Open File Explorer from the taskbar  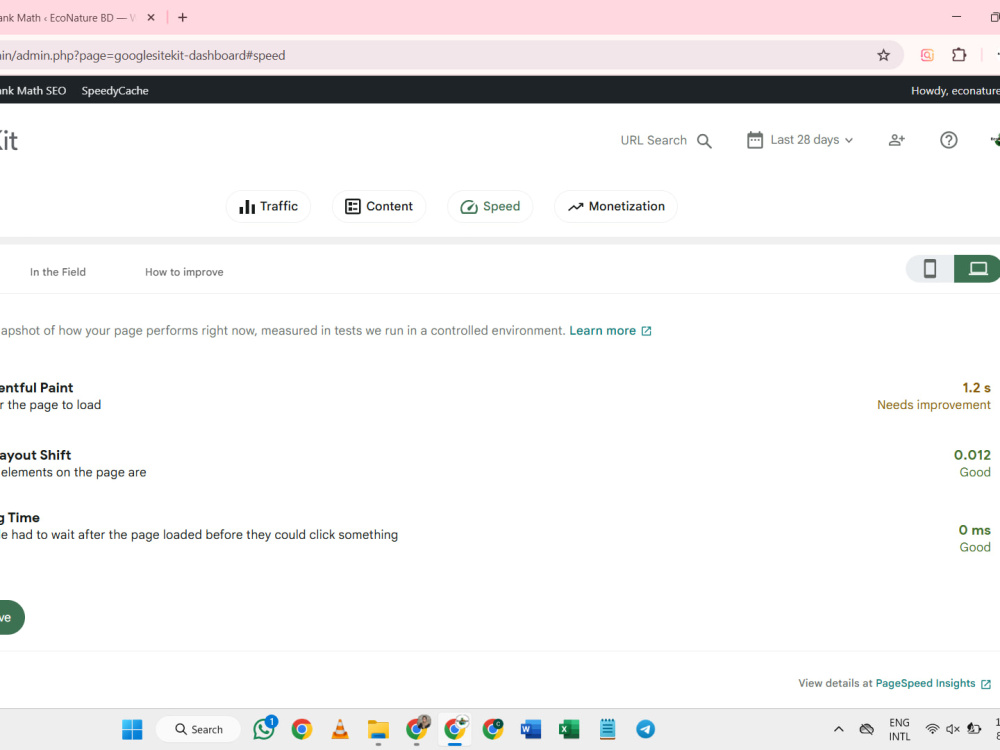tap(378, 729)
